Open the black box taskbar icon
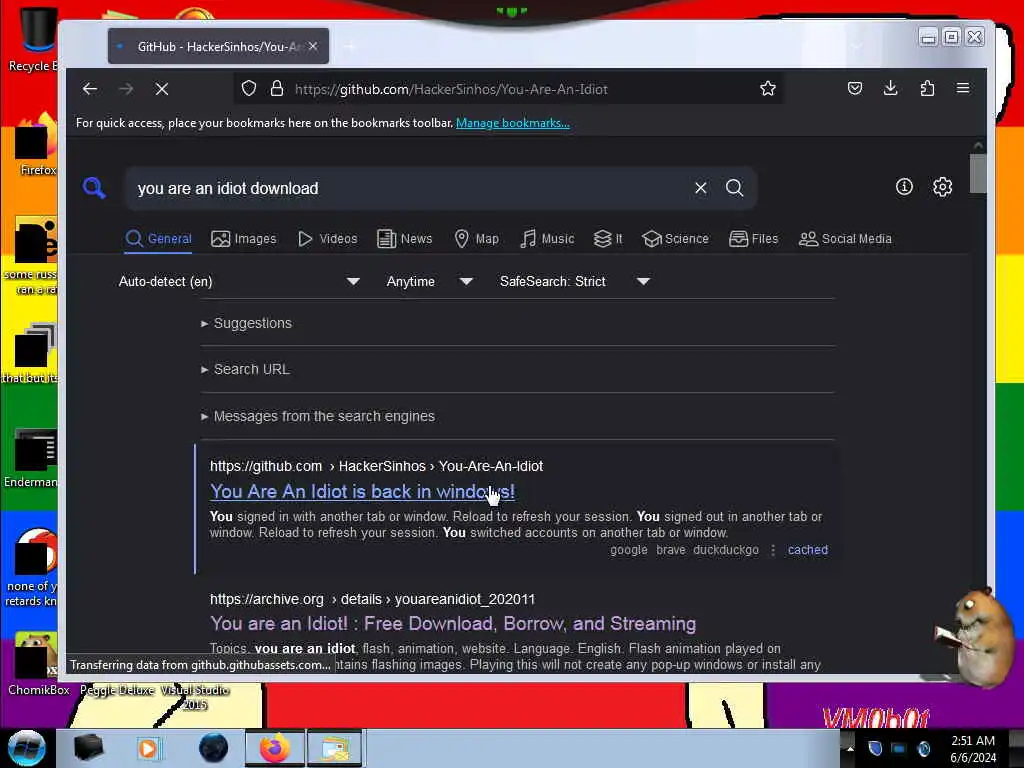This screenshot has width=1024, height=768. (88, 748)
